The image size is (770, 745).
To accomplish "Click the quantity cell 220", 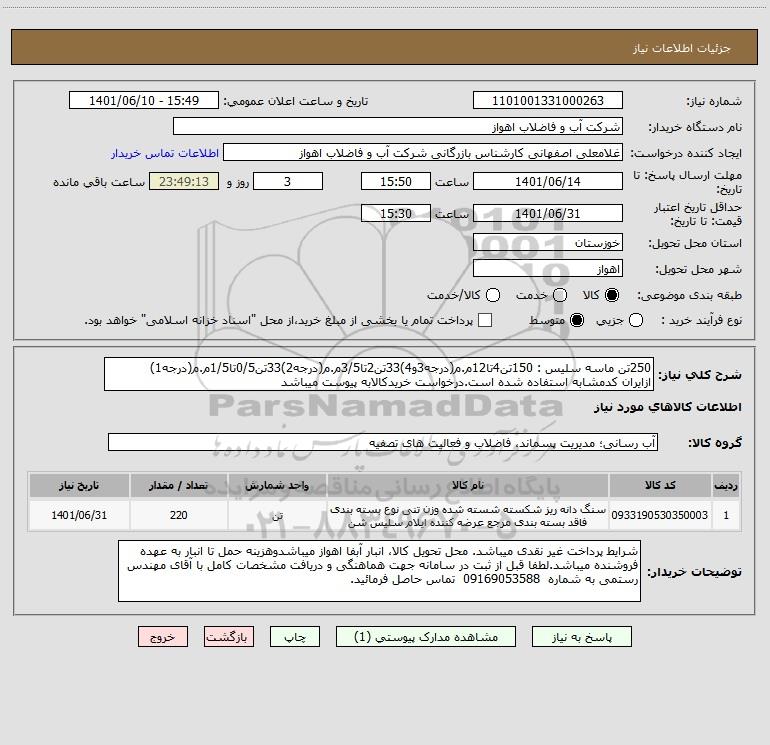I will click(x=178, y=515).
